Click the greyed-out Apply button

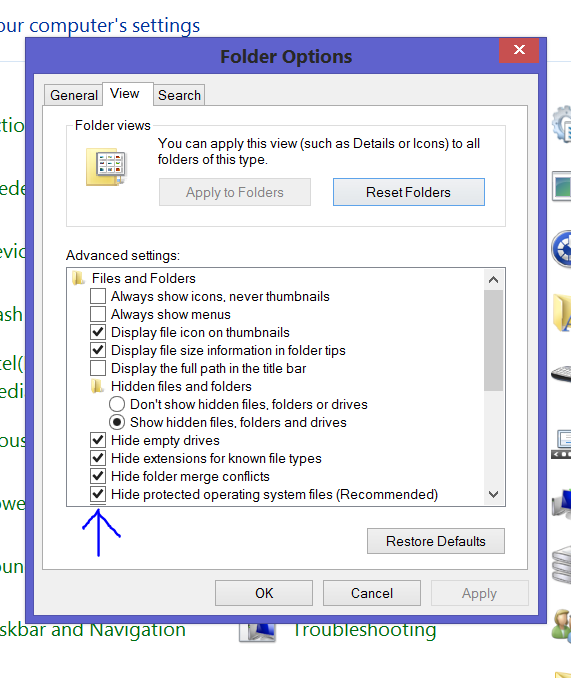(479, 593)
